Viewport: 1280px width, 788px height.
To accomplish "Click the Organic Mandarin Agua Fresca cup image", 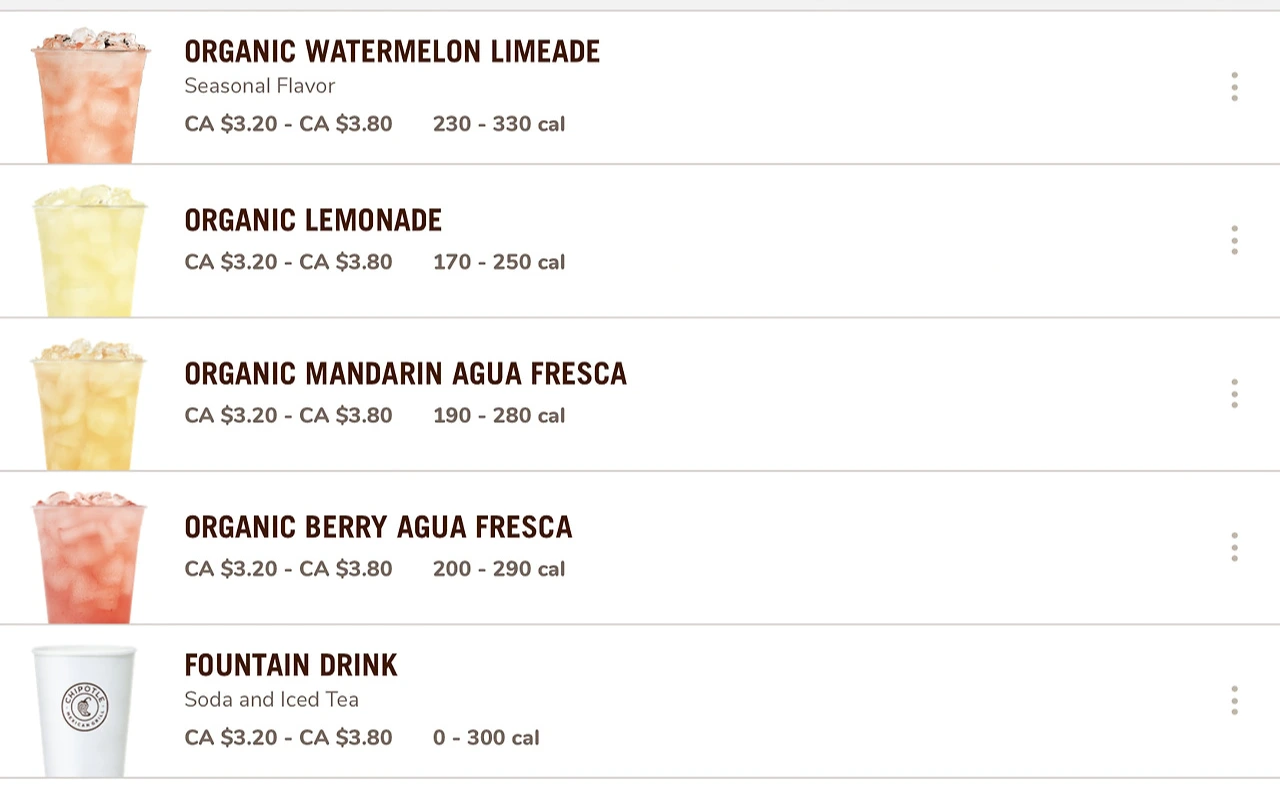I will 89,405.
